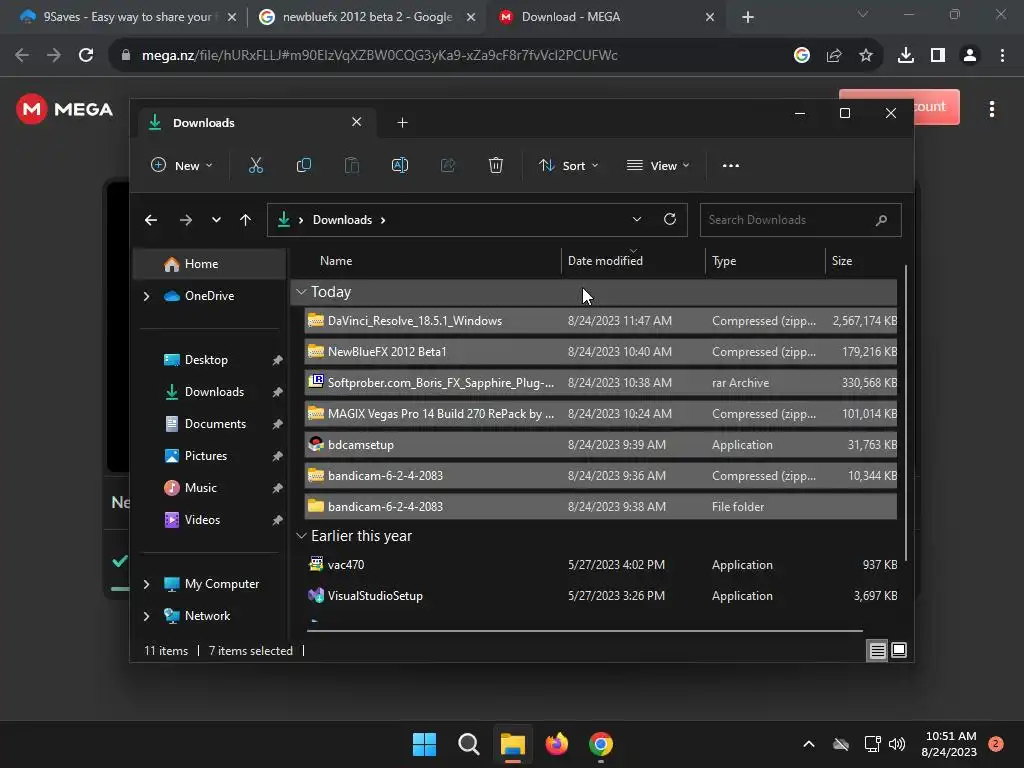The image size is (1024, 768).
Task: Select the bdcamsetup application
Action: tap(601, 445)
